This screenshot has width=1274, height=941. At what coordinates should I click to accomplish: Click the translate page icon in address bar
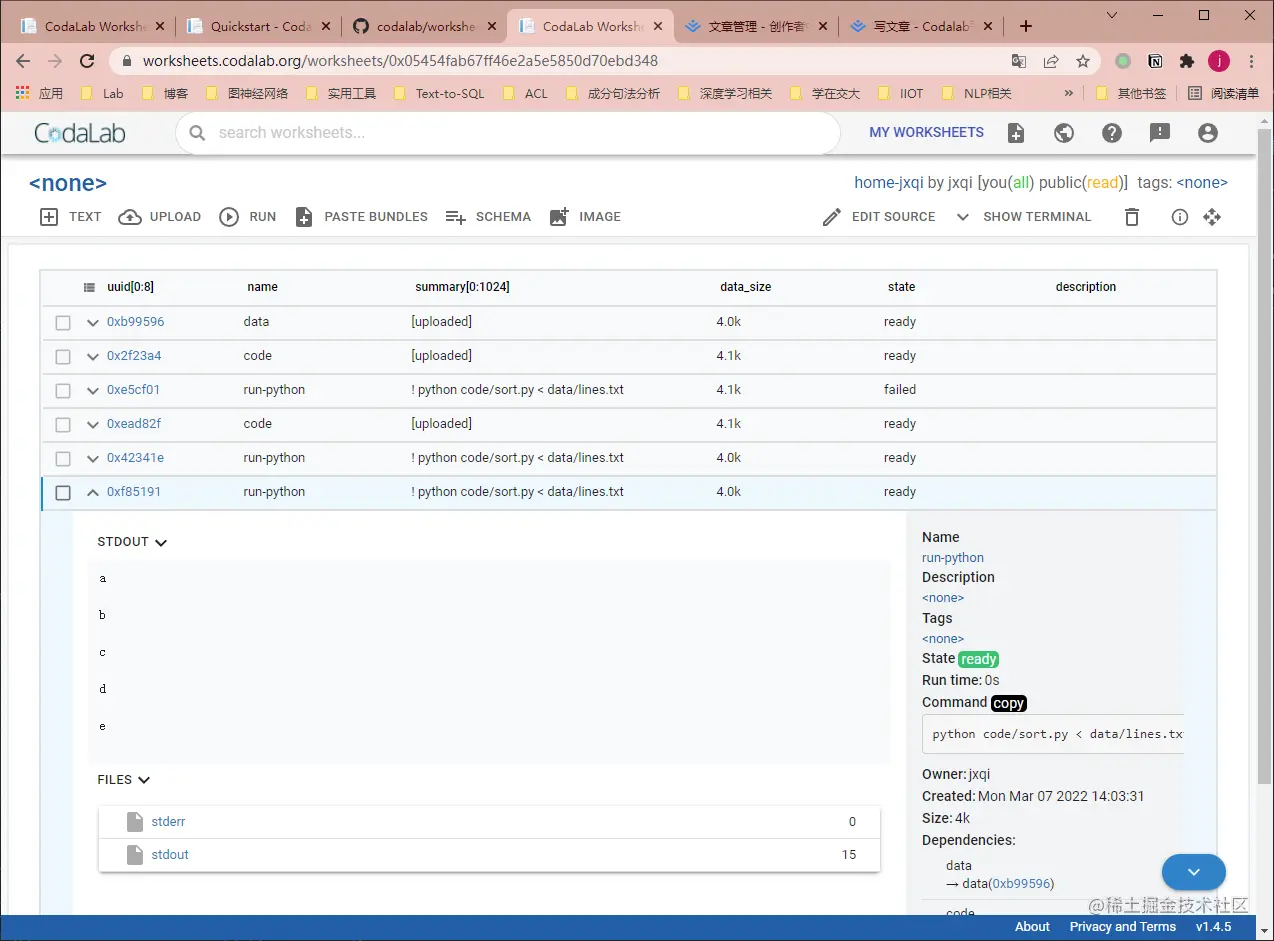[1019, 61]
